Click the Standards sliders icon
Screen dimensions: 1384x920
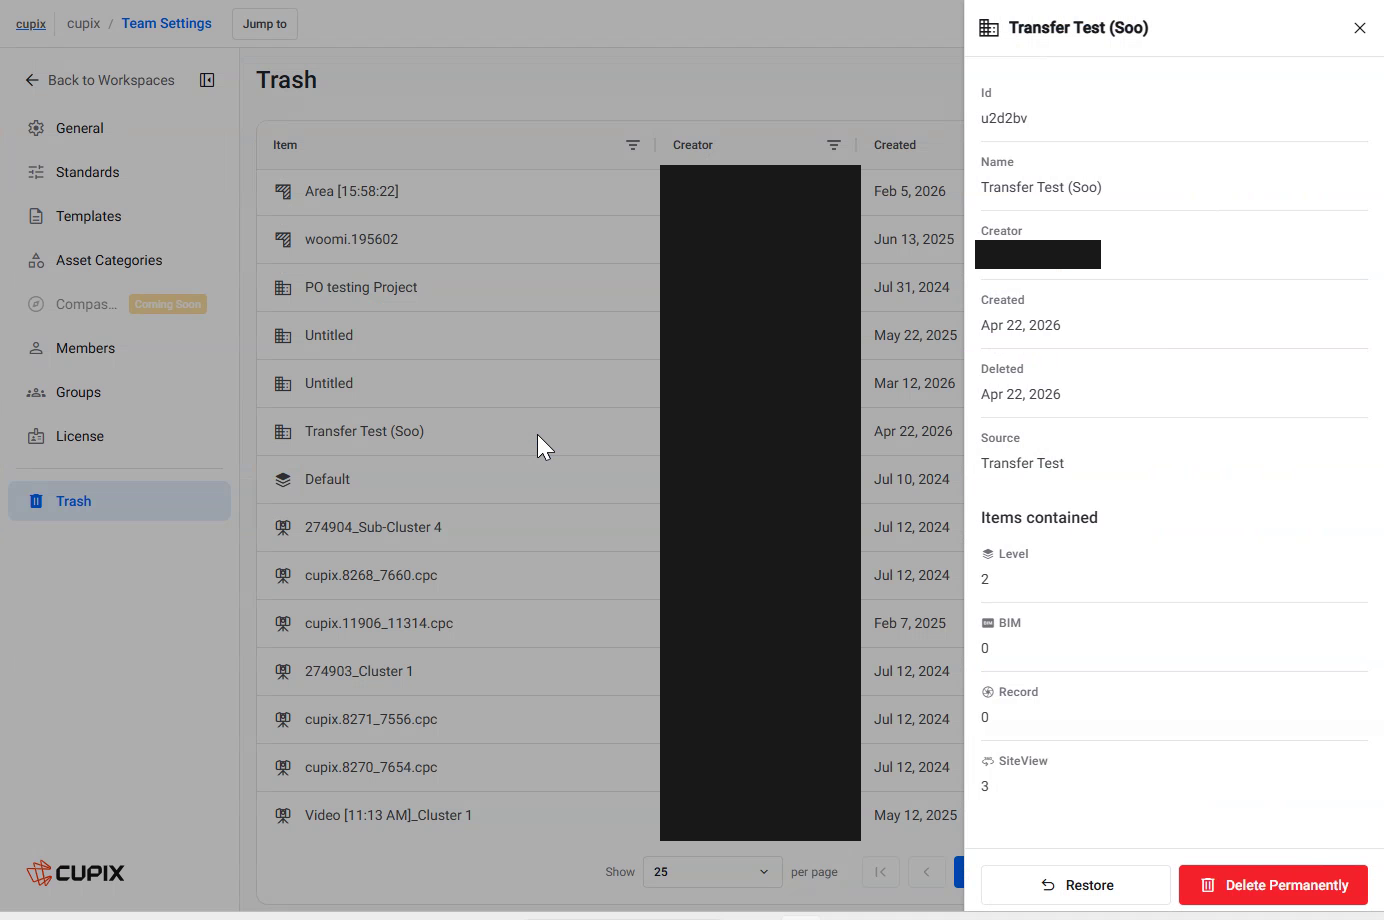[x=36, y=172]
